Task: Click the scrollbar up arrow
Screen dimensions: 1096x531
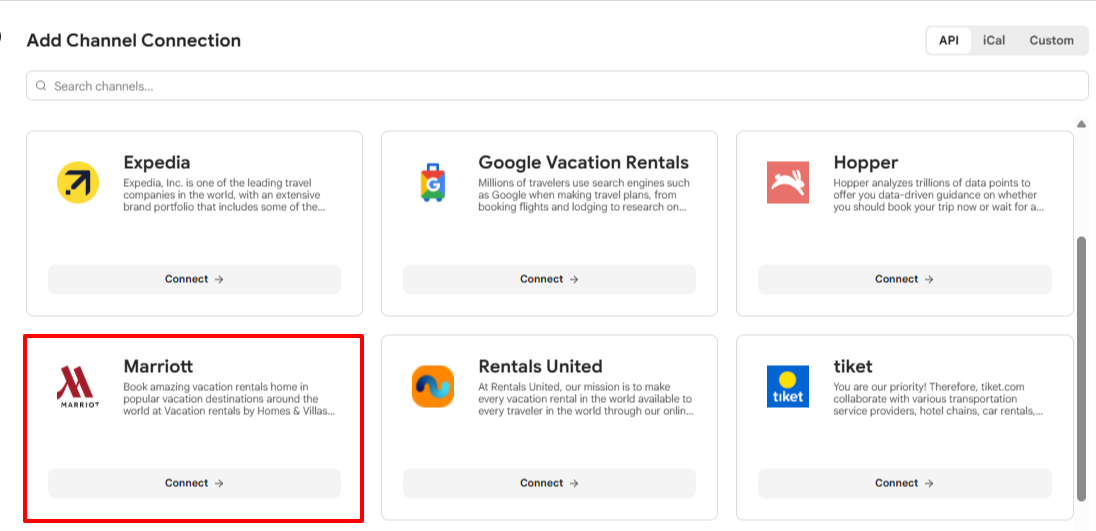Action: [1081, 124]
